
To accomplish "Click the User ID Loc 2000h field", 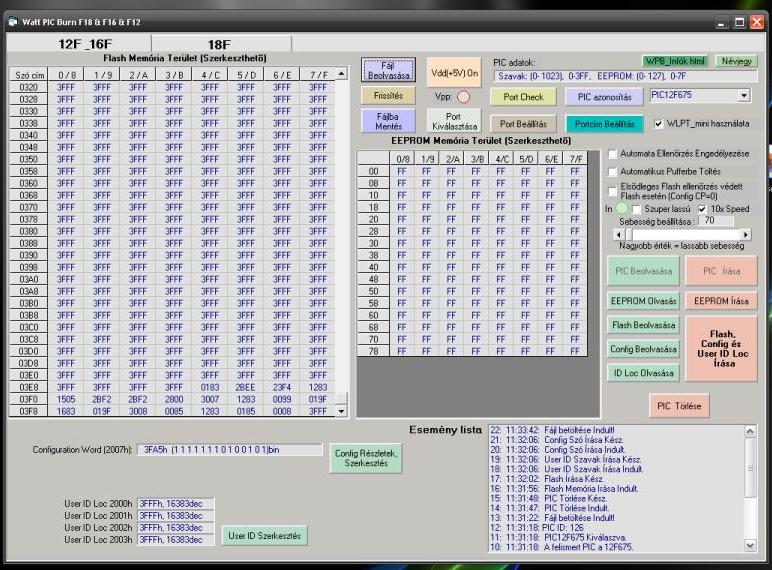I will point(175,503).
